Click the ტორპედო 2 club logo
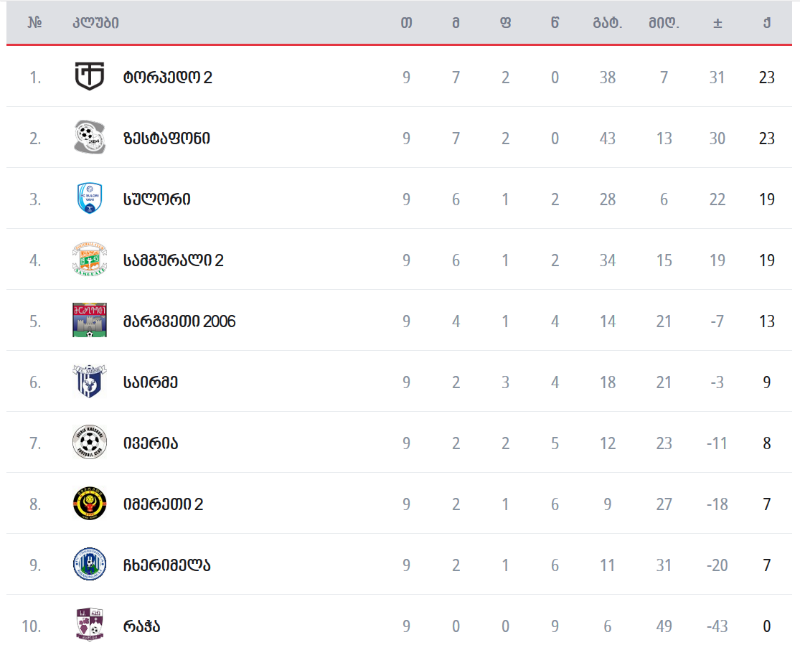 (89, 77)
